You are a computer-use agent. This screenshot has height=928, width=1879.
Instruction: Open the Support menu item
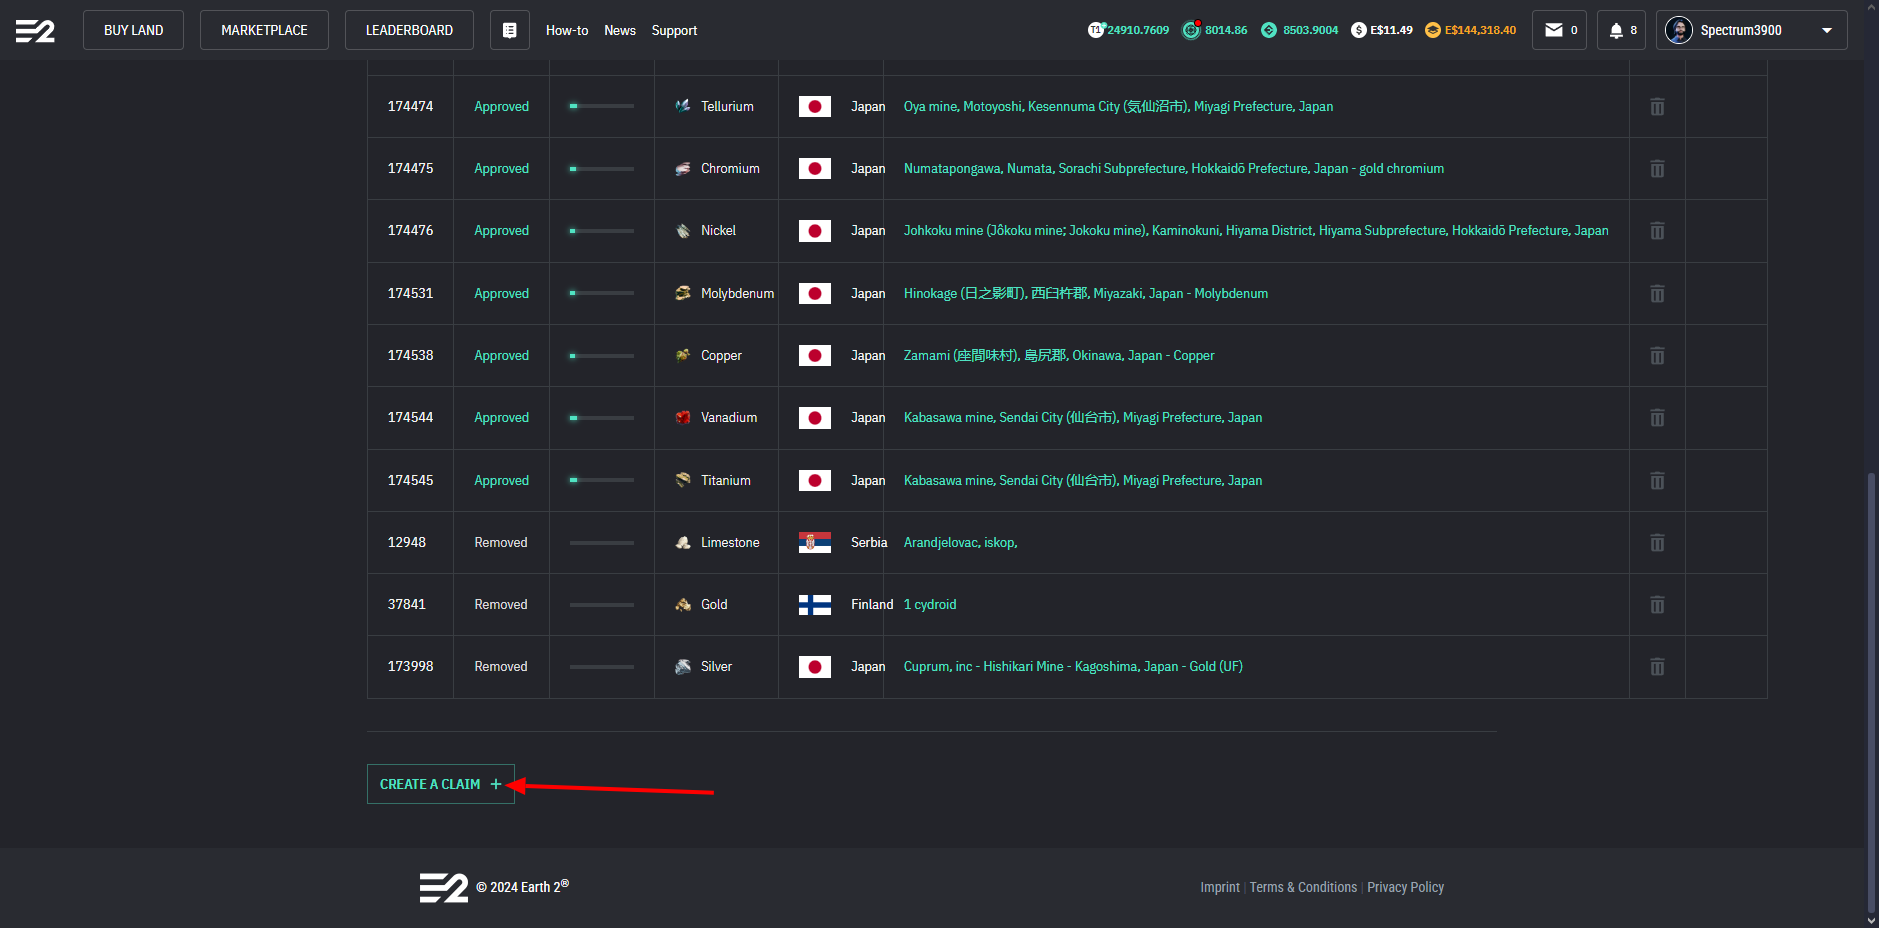point(674,30)
